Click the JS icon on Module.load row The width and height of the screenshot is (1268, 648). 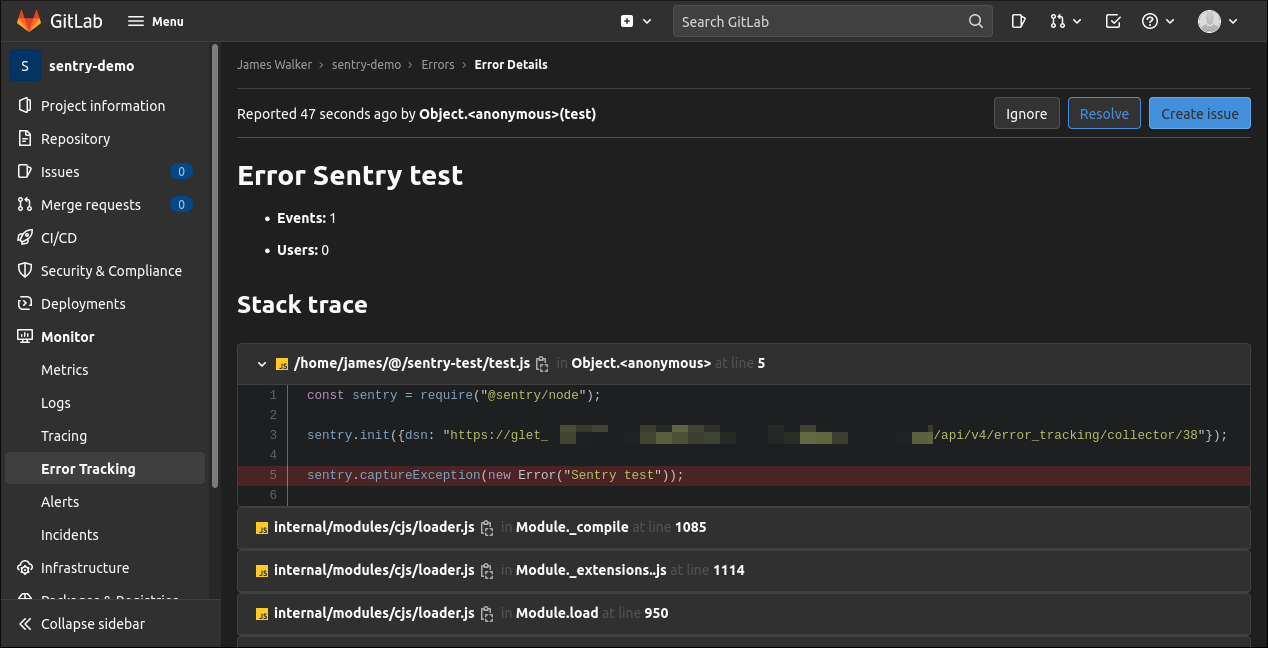262,613
